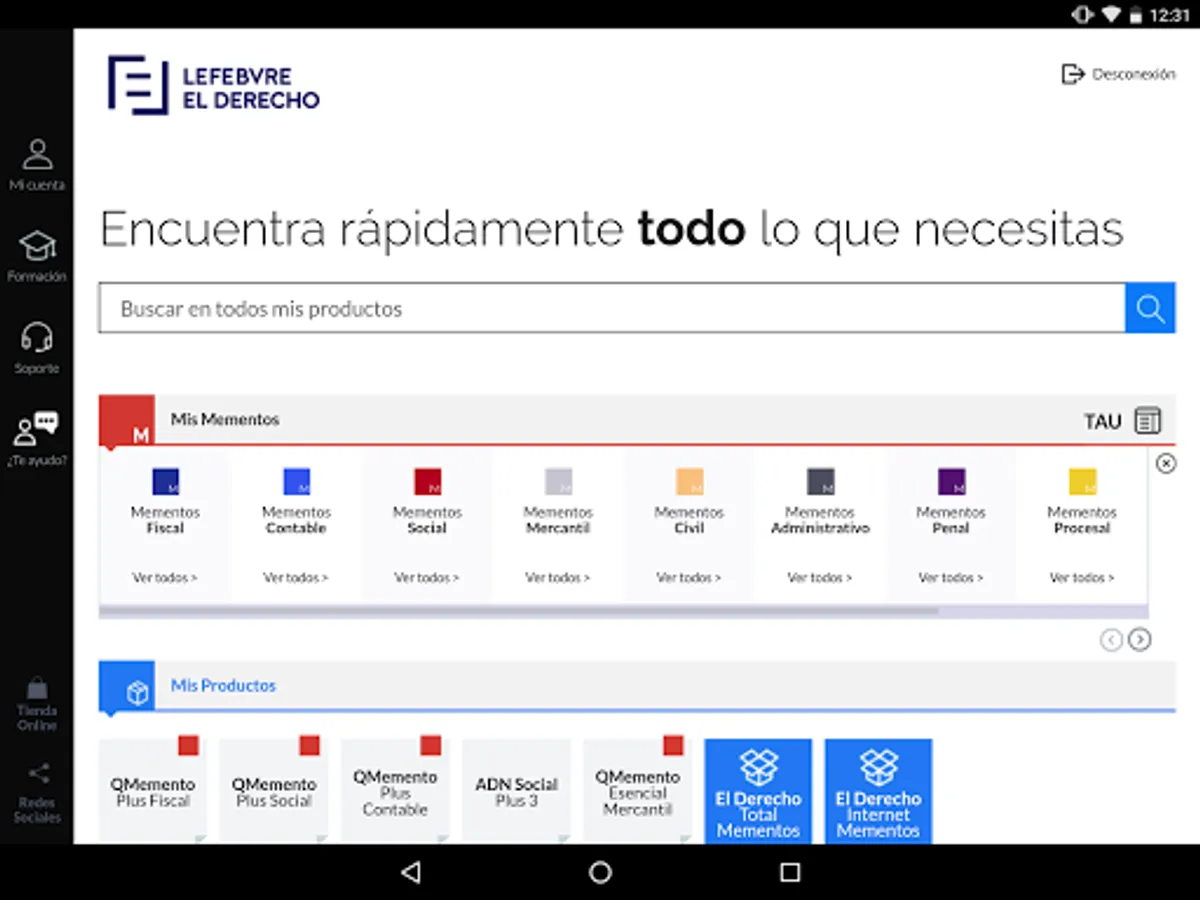Click 'Ver todos >' under Mementos Penal
The height and width of the screenshot is (900, 1200).
[951, 577]
